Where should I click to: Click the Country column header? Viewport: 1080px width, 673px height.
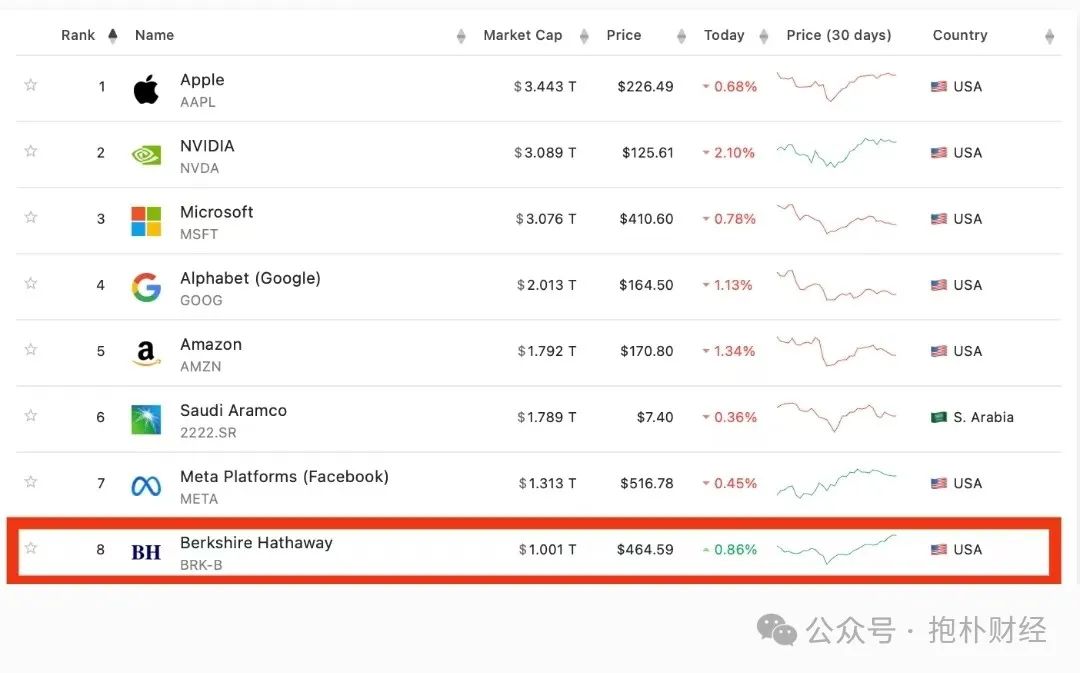click(960, 35)
